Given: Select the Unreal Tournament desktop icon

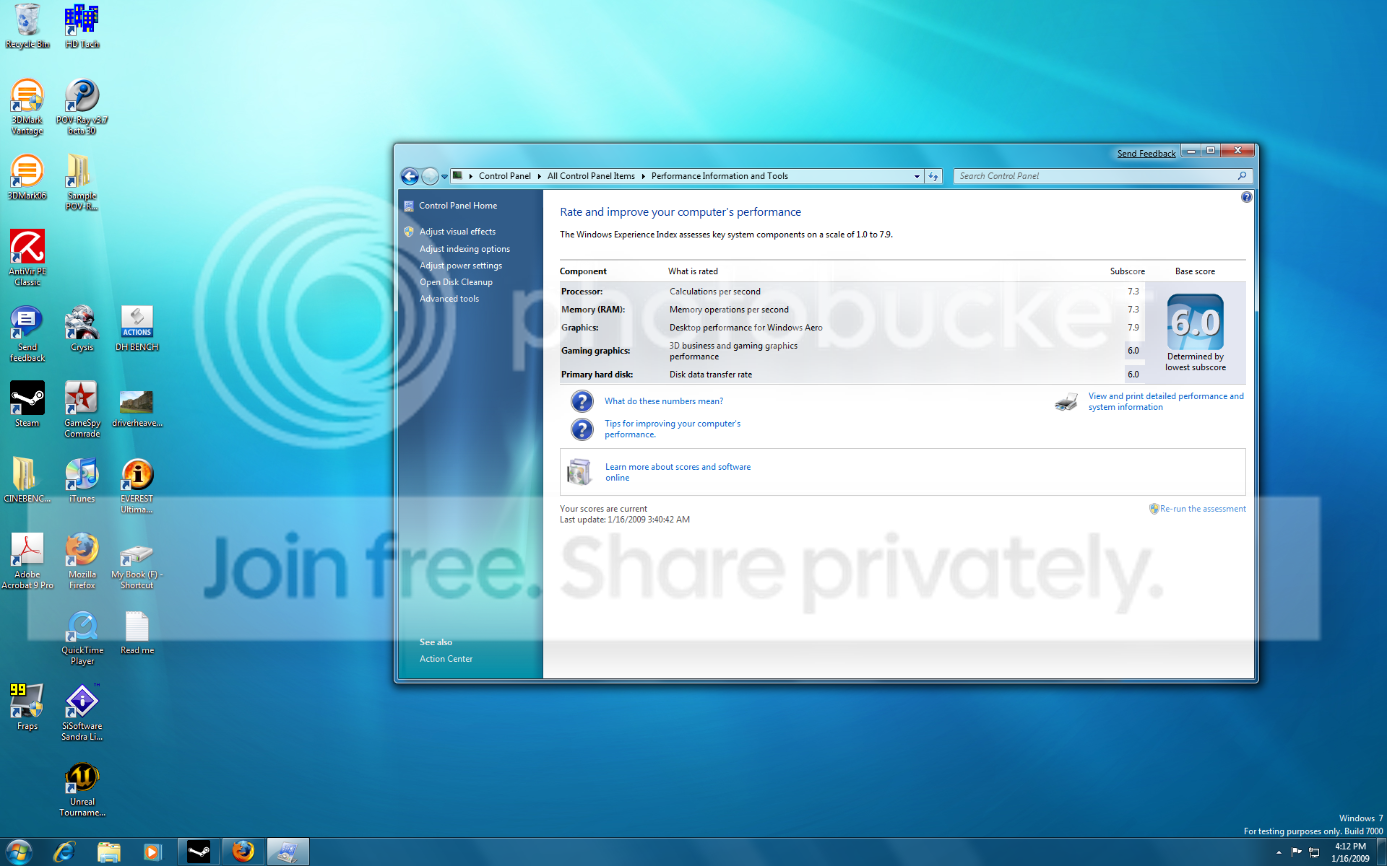Looking at the screenshot, I should tap(82, 789).
